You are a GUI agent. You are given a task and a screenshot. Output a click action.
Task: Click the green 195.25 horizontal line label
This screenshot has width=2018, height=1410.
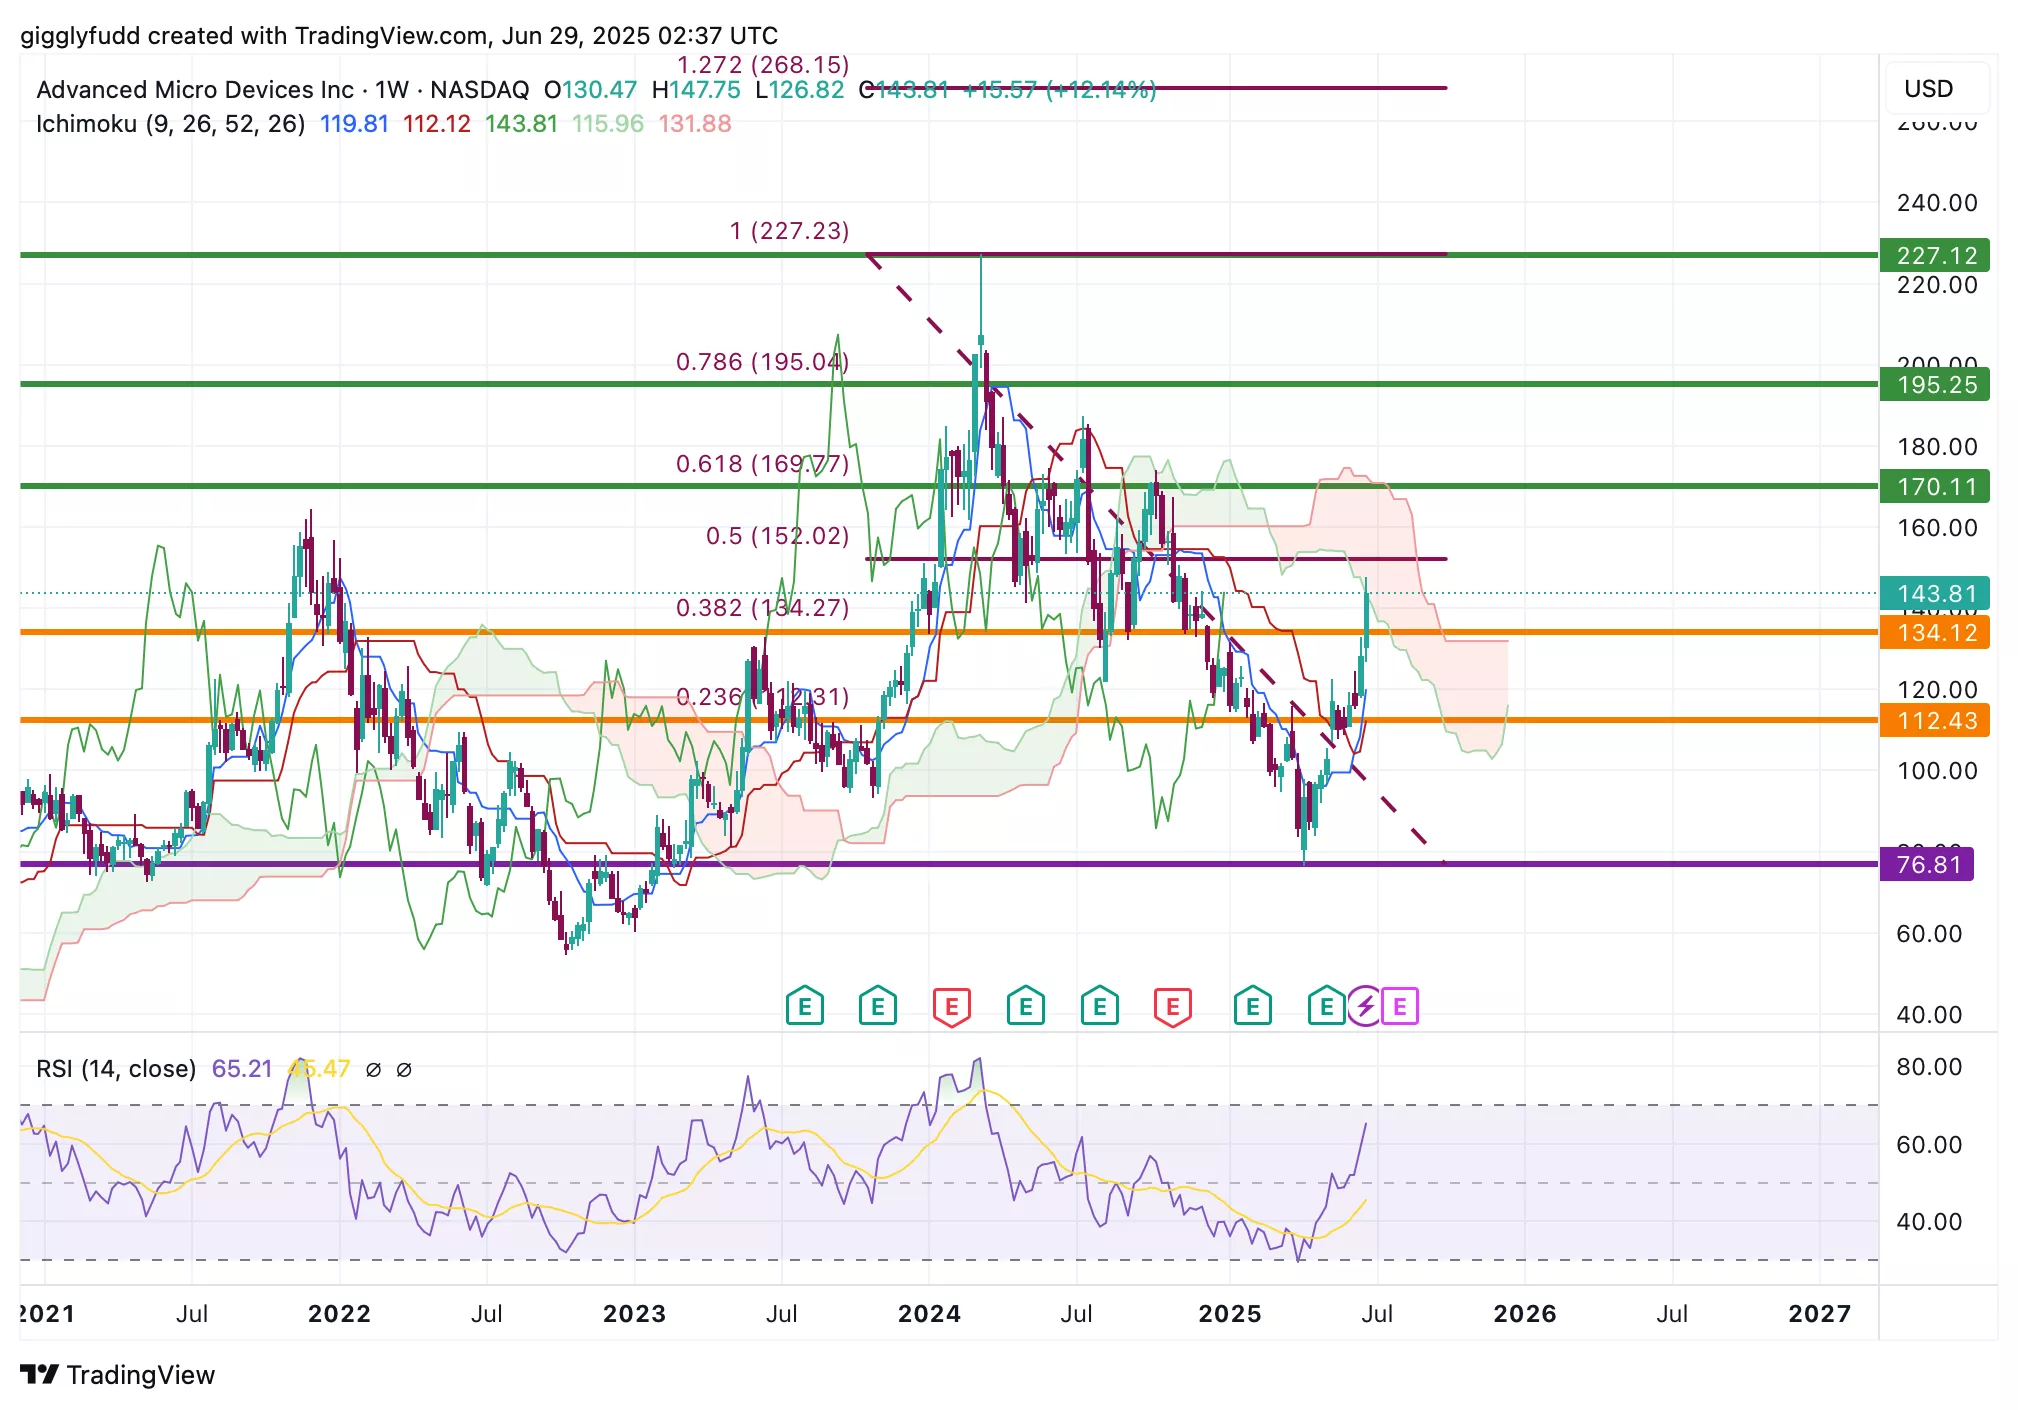pos(1934,385)
